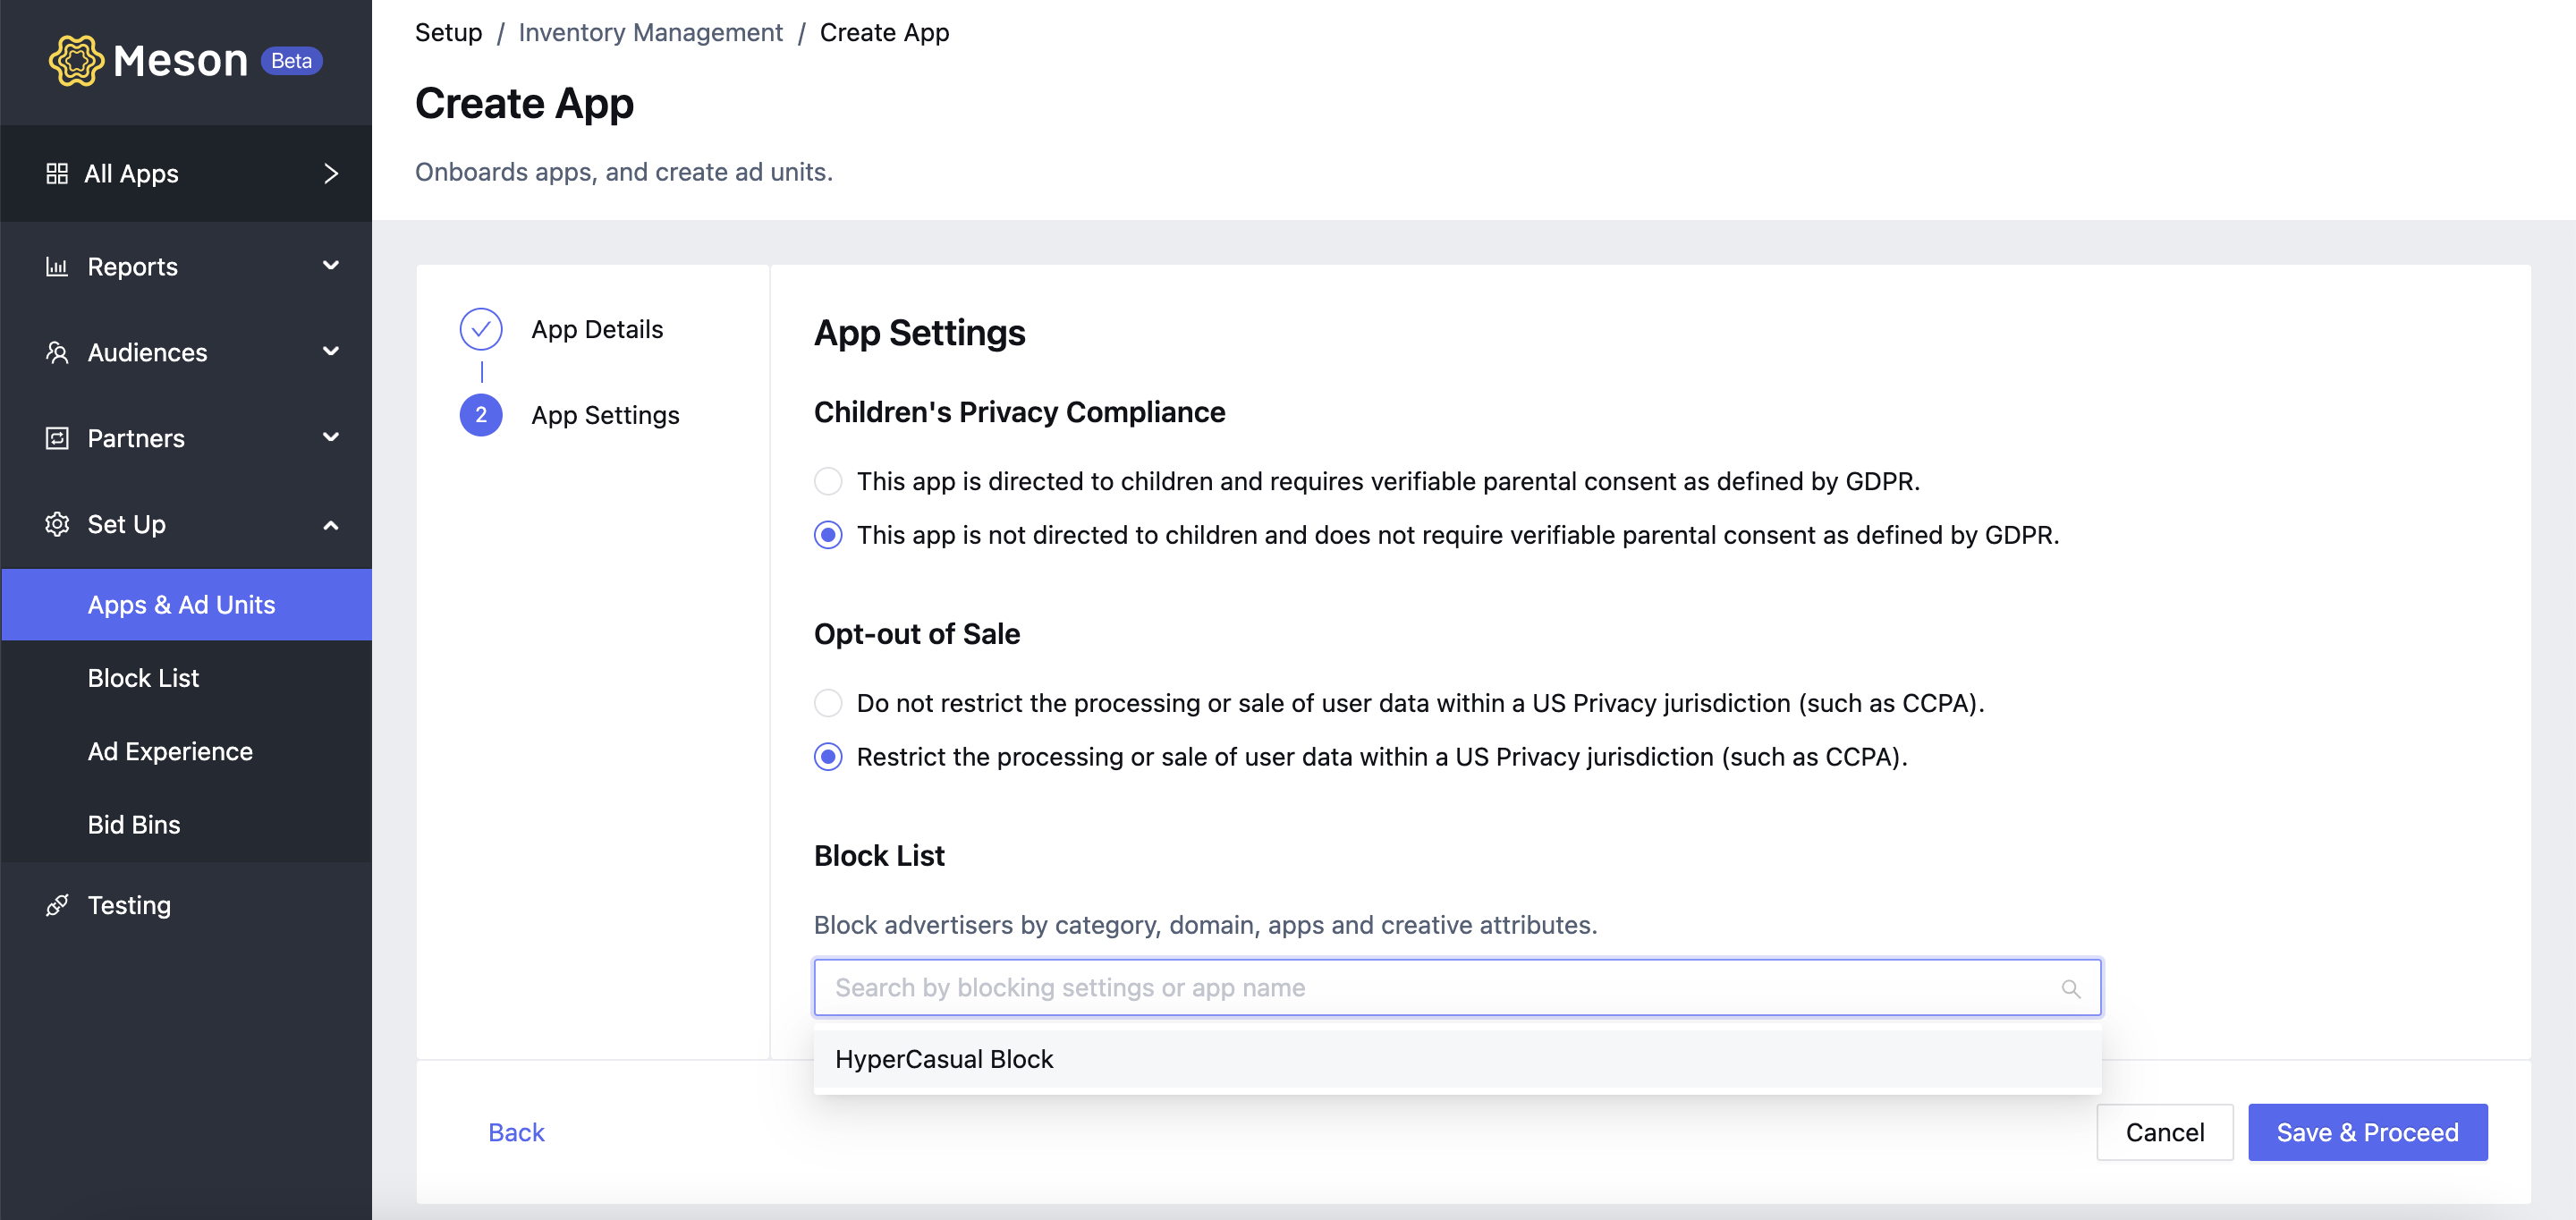Click the Audiences label in sidebar
Viewport: 2576px width, 1220px height.
(x=147, y=353)
